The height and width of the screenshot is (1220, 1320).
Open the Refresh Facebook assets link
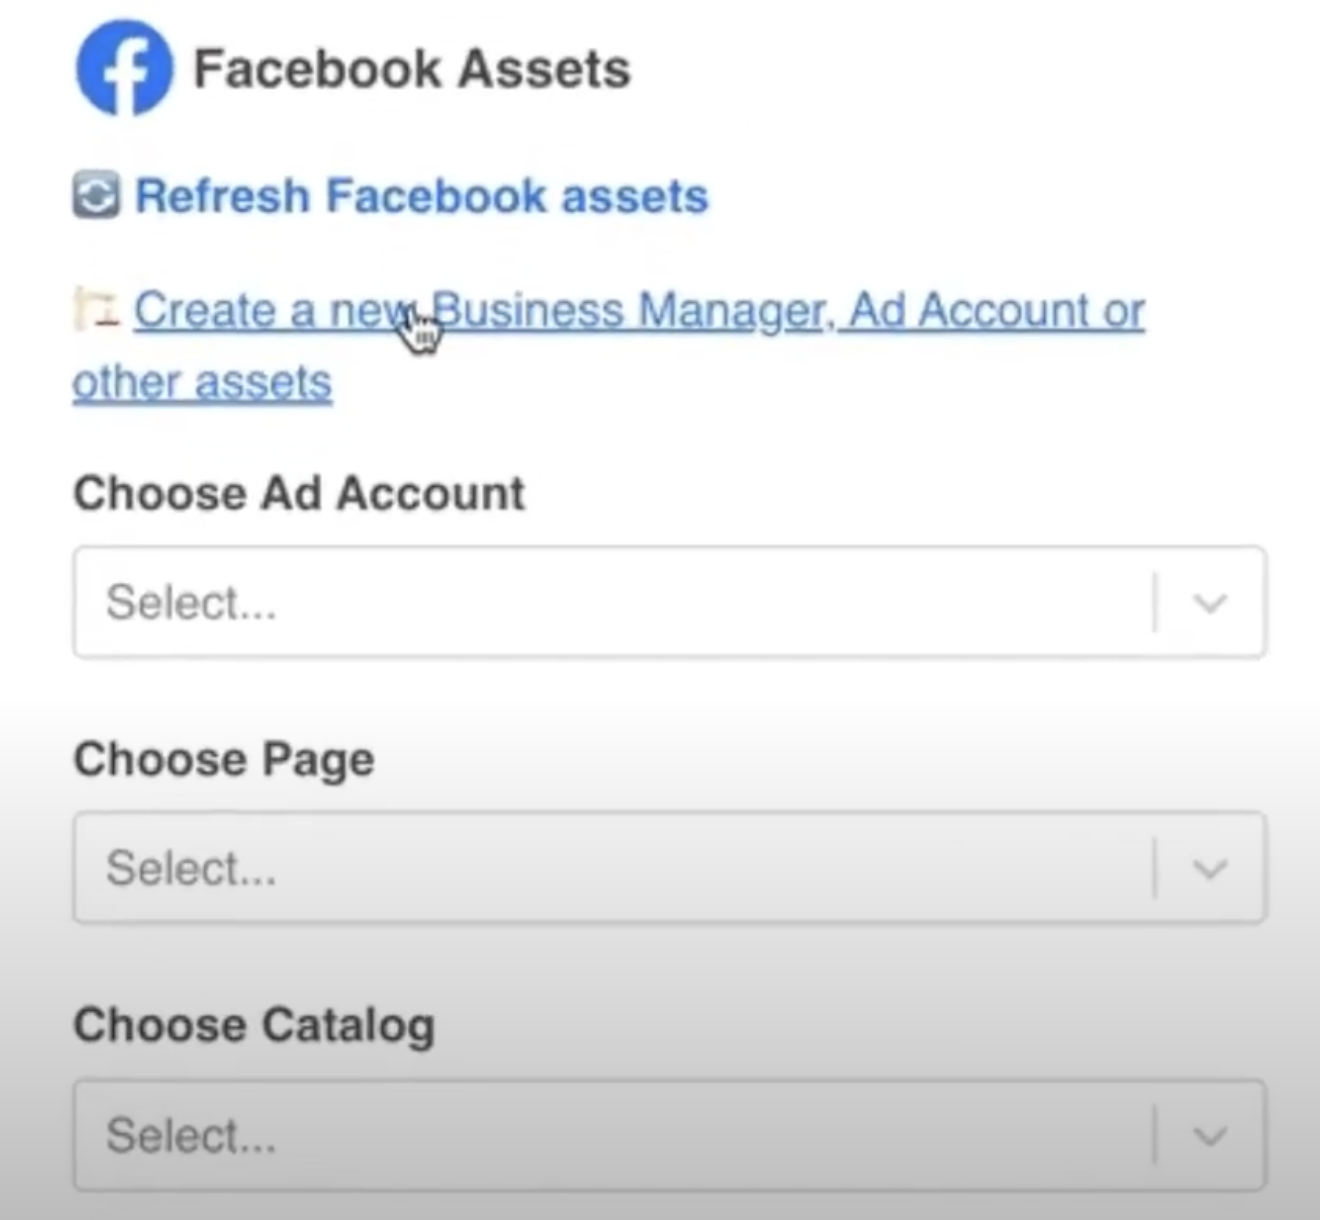[421, 196]
